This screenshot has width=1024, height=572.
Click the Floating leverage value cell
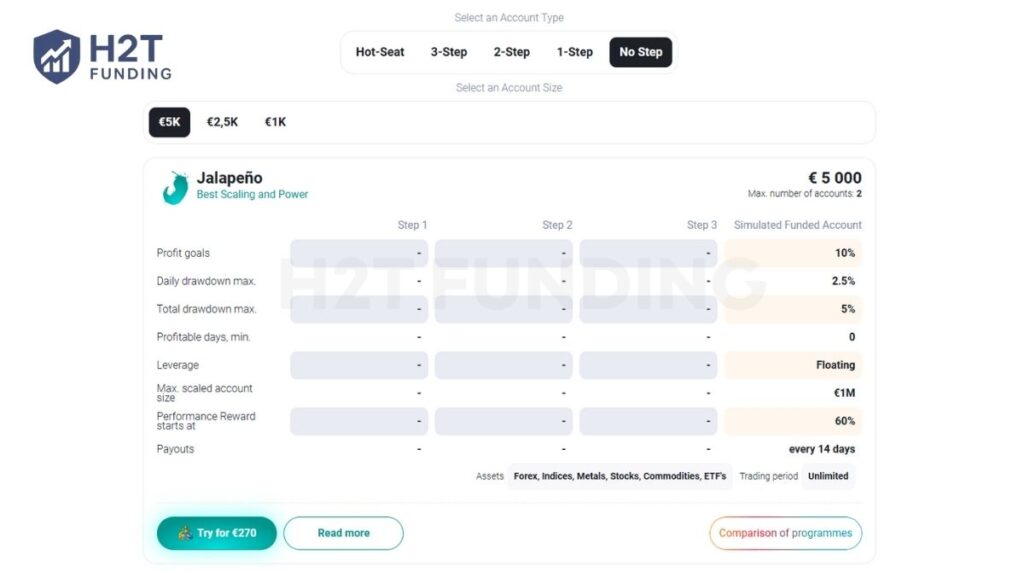point(793,365)
